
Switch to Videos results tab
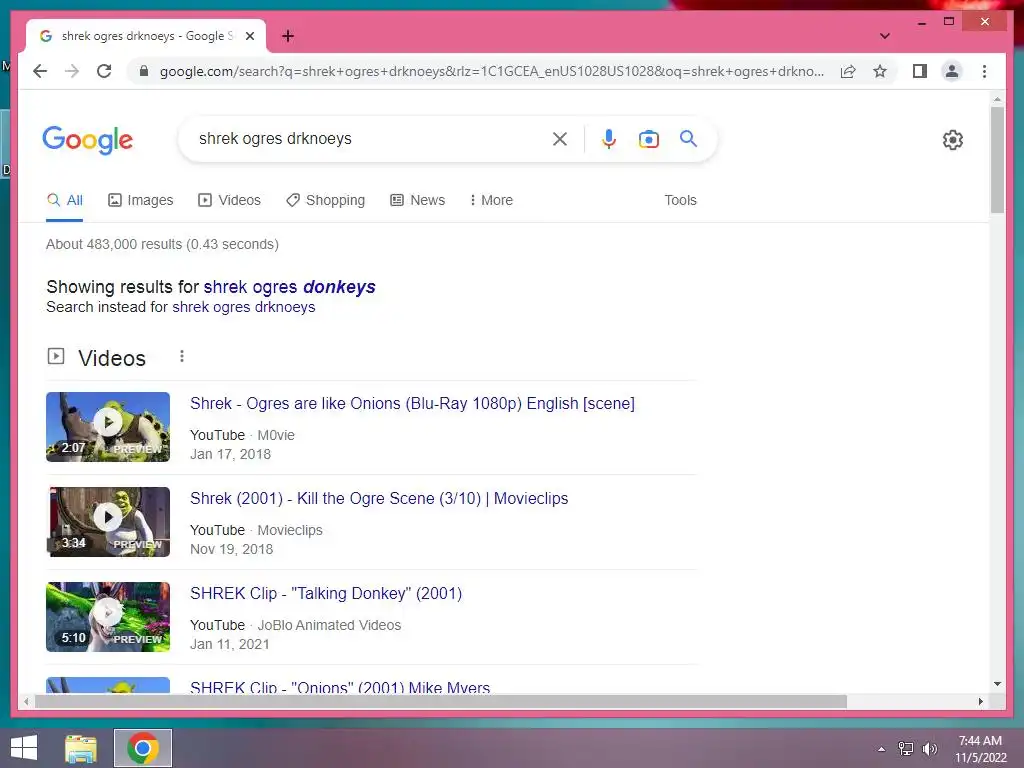[229, 200]
